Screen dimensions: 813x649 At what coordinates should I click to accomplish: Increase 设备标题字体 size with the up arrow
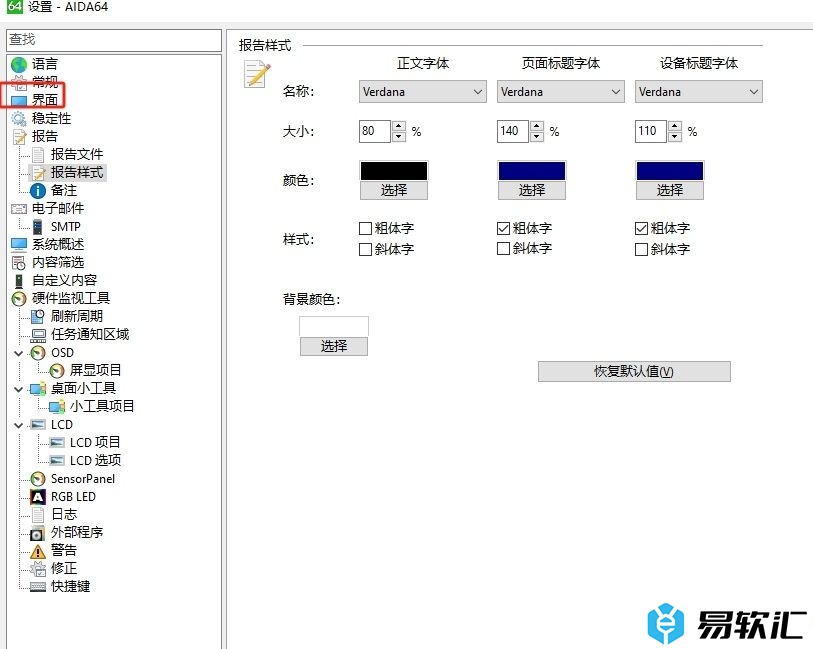coord(675,126)
